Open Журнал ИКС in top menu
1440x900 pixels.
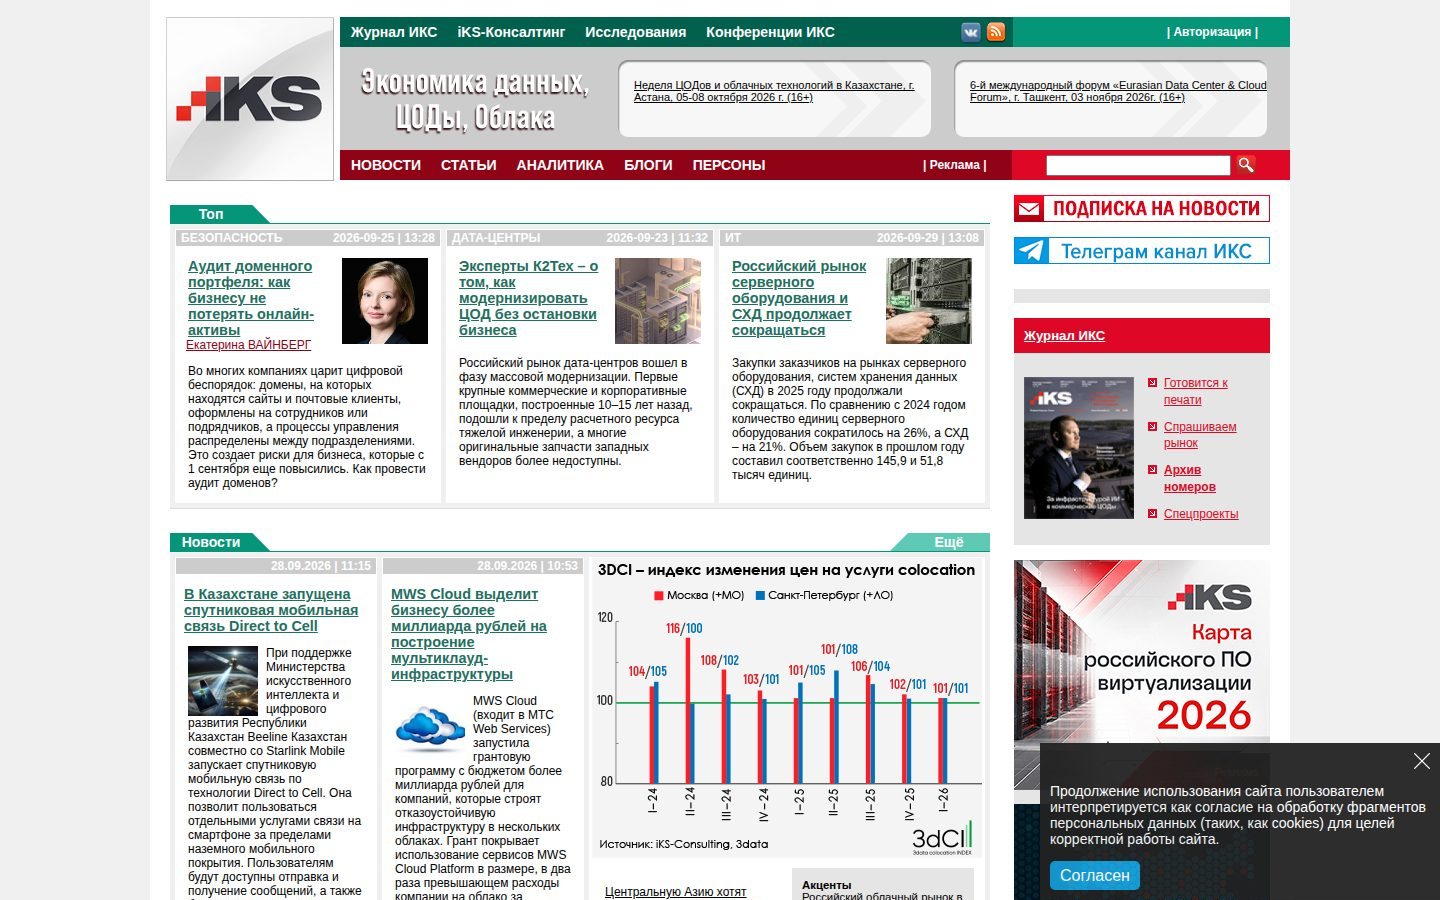pos(394,32)
